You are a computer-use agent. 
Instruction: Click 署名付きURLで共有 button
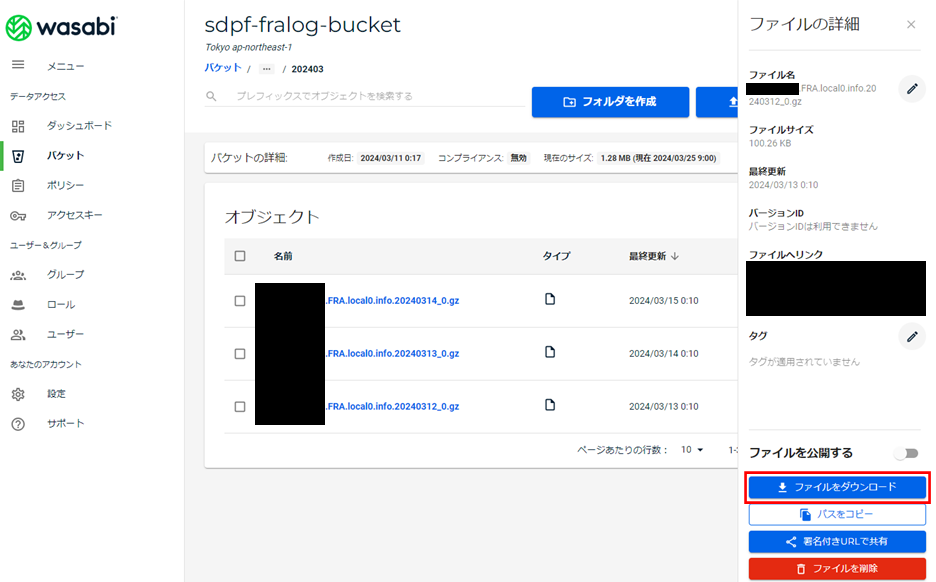837,541
